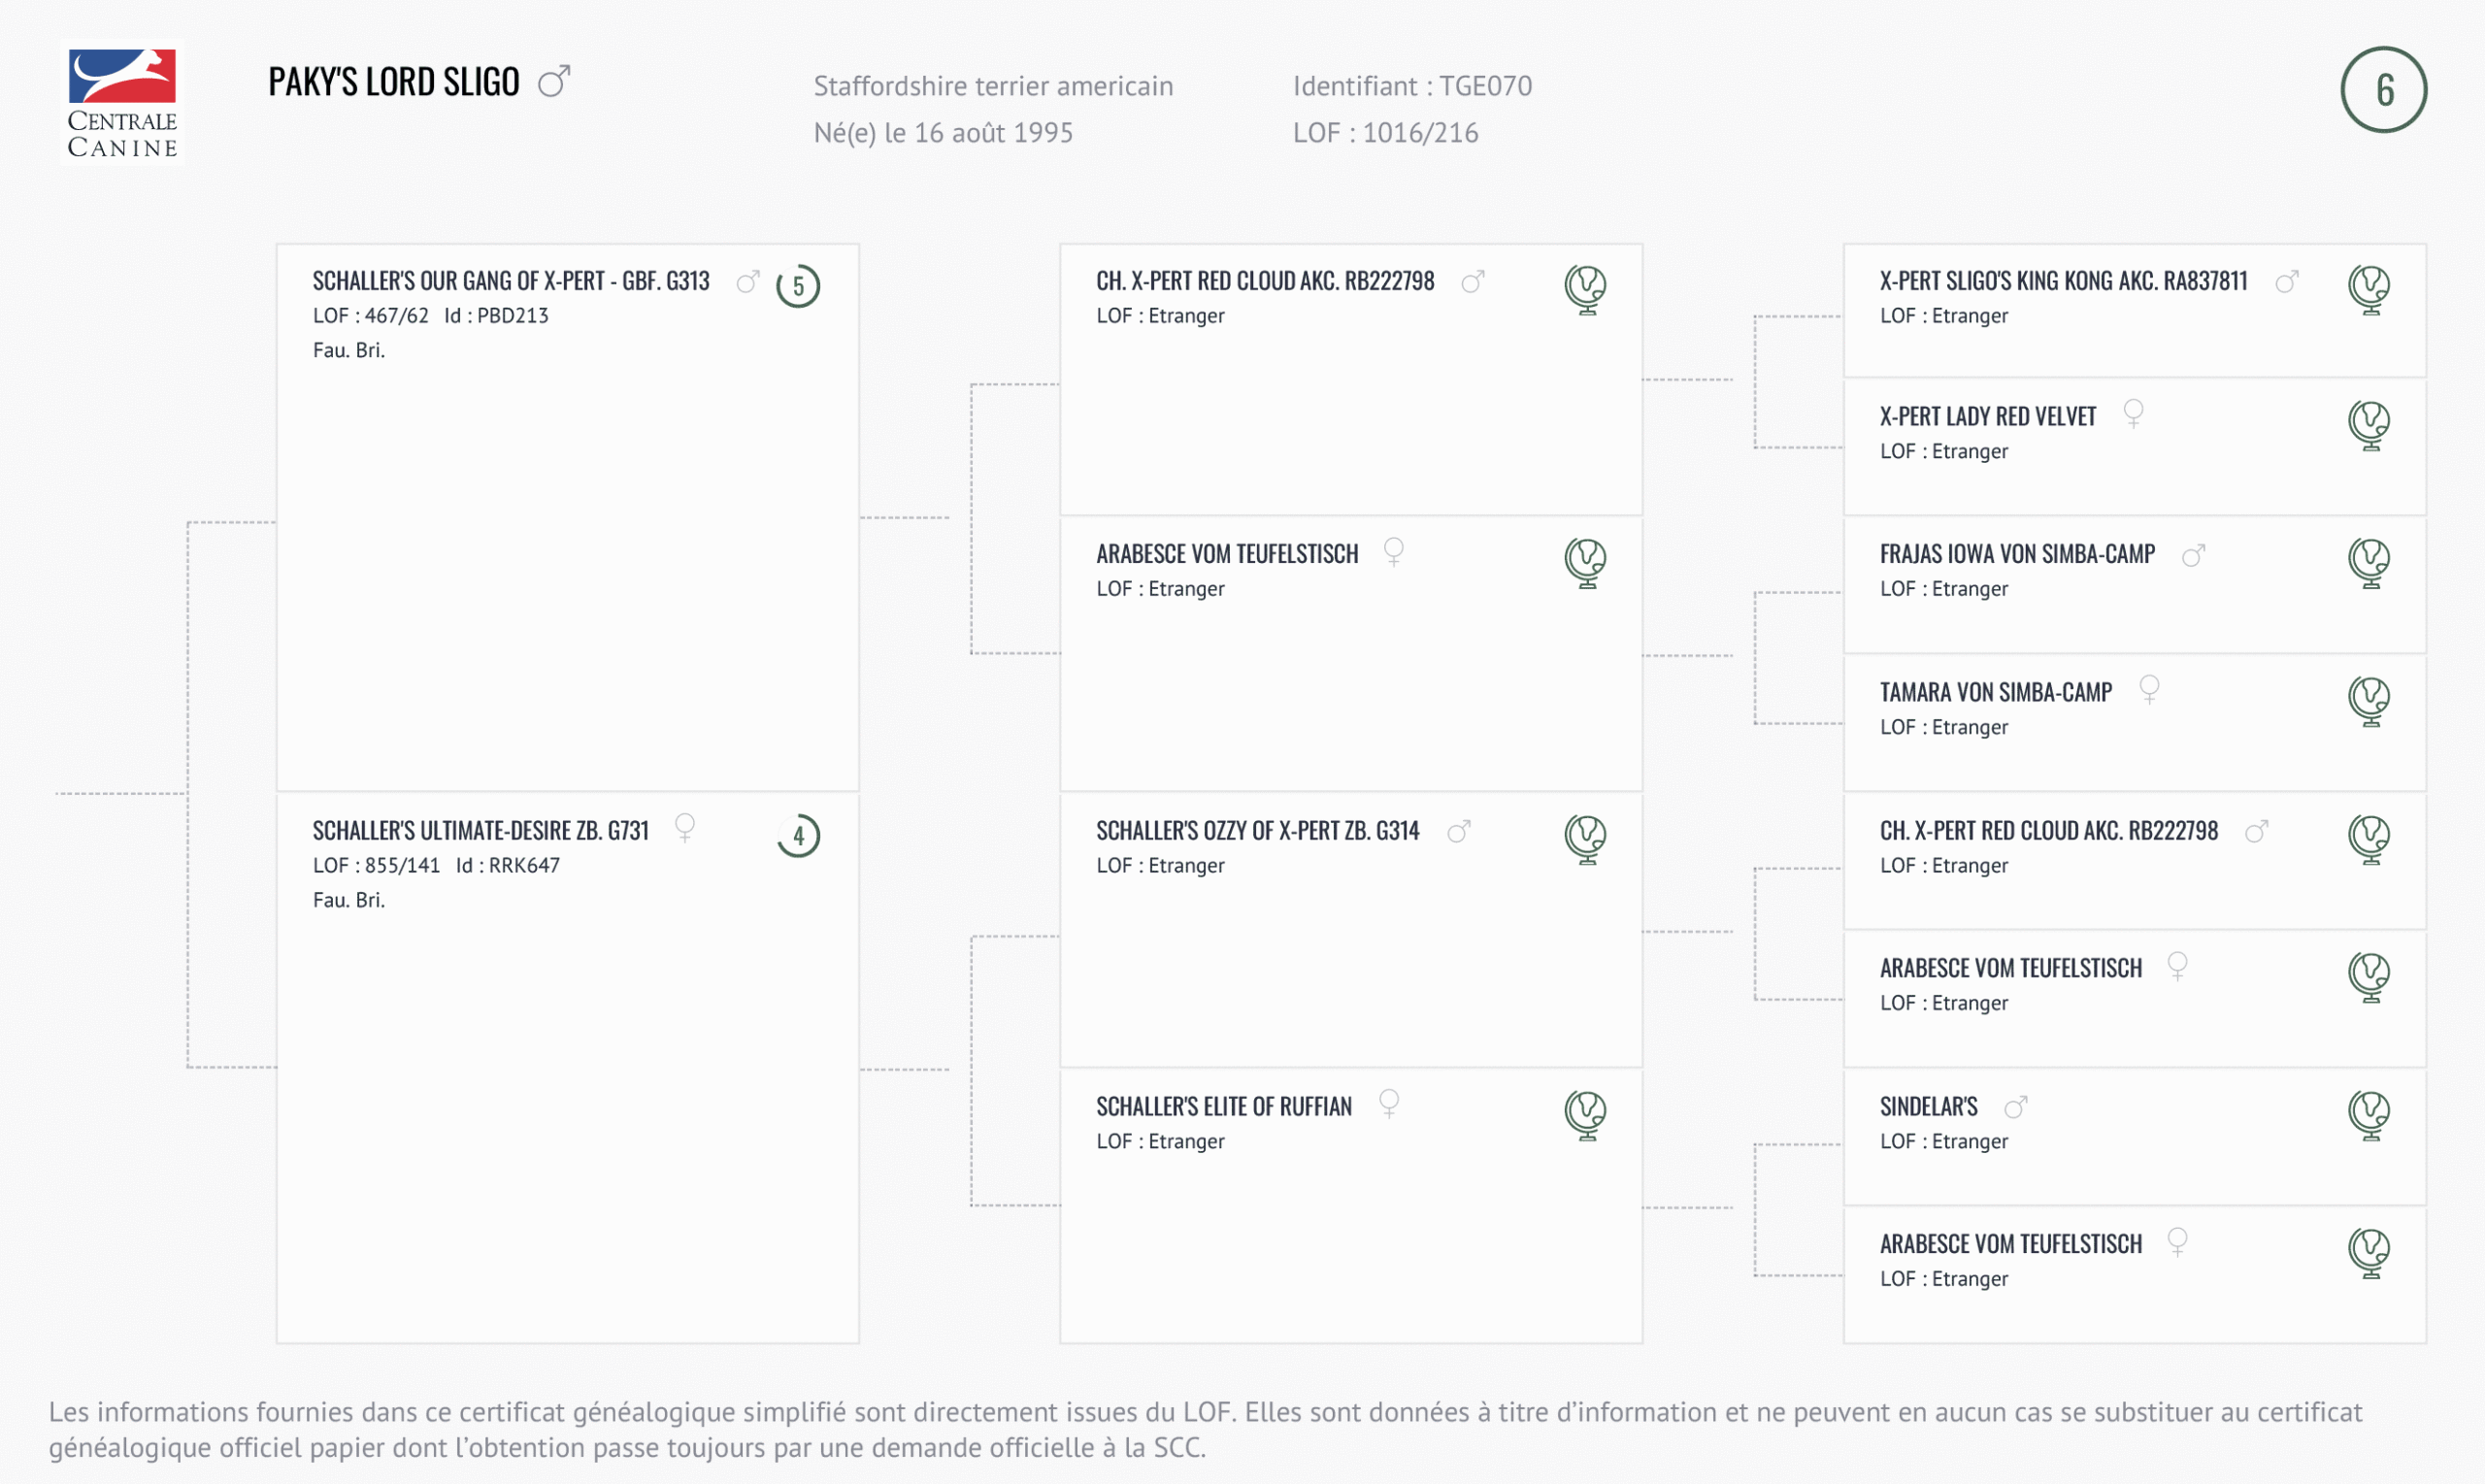2485x1484 pixels.
Task: Select Ch. X-Pert Red Cloud in second column
Action: point(1265,281)
